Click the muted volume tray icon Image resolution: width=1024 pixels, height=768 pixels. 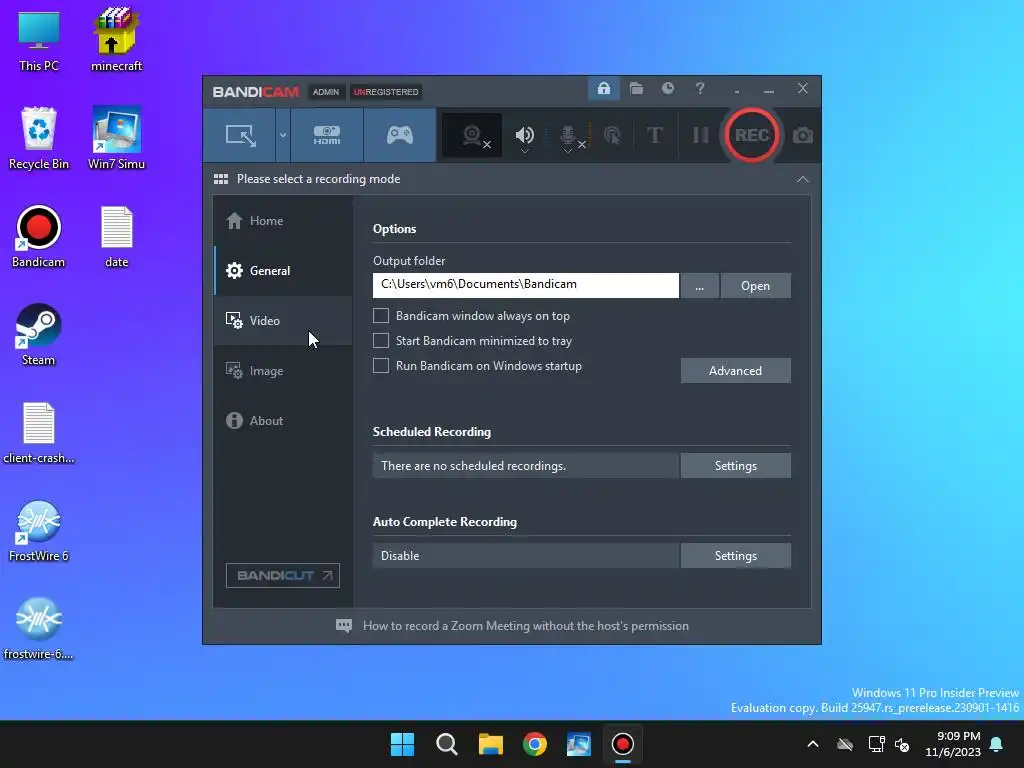902,744
